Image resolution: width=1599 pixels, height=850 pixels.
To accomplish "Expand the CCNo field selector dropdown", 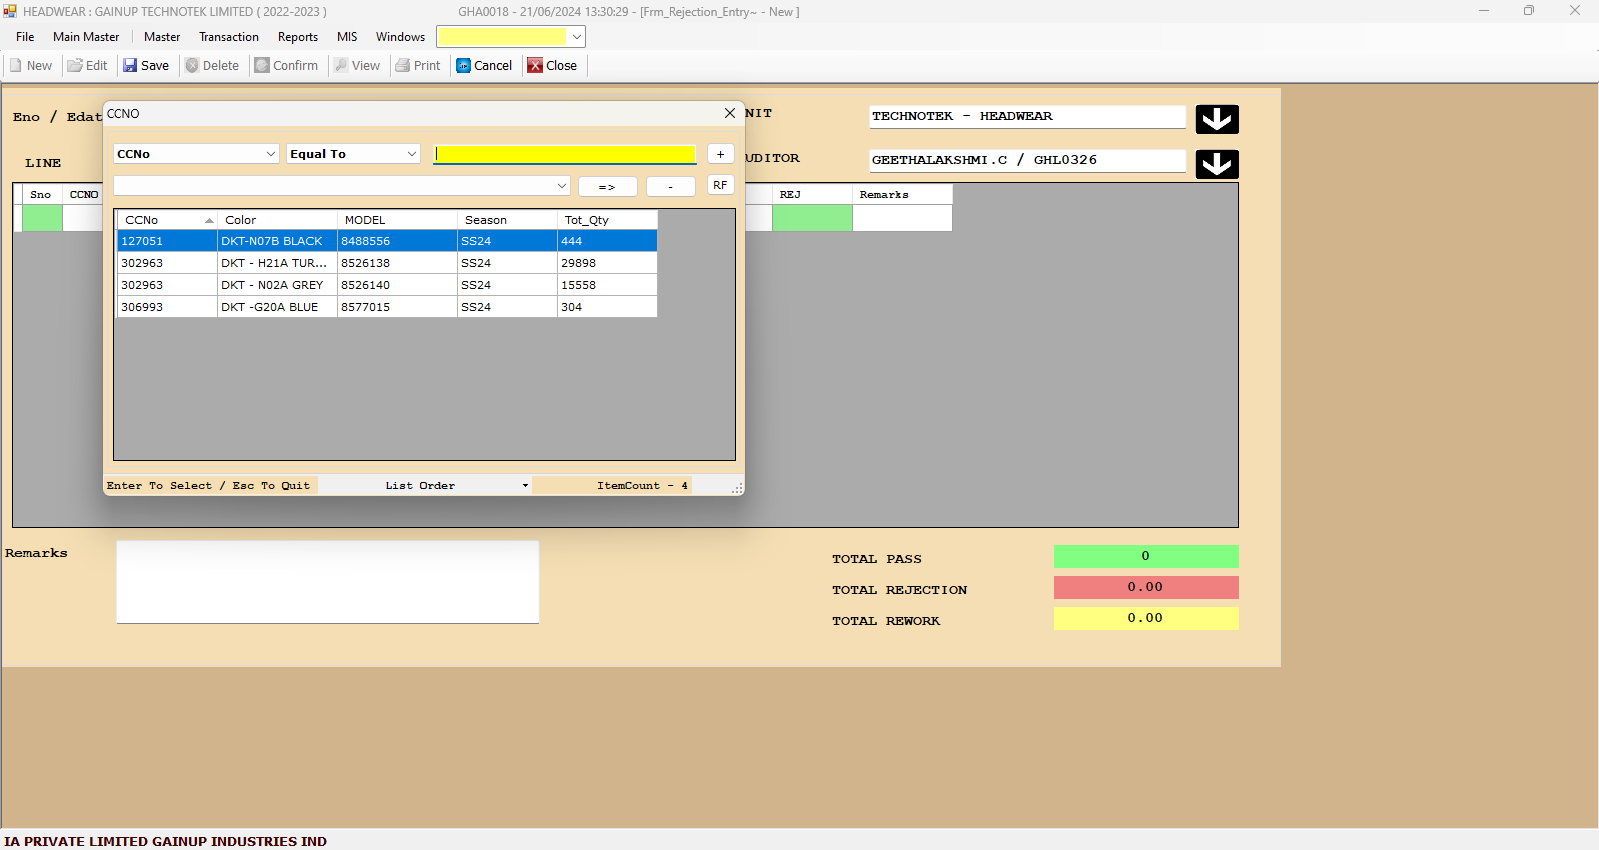I will pyautogui.click(x=270, y=154).
